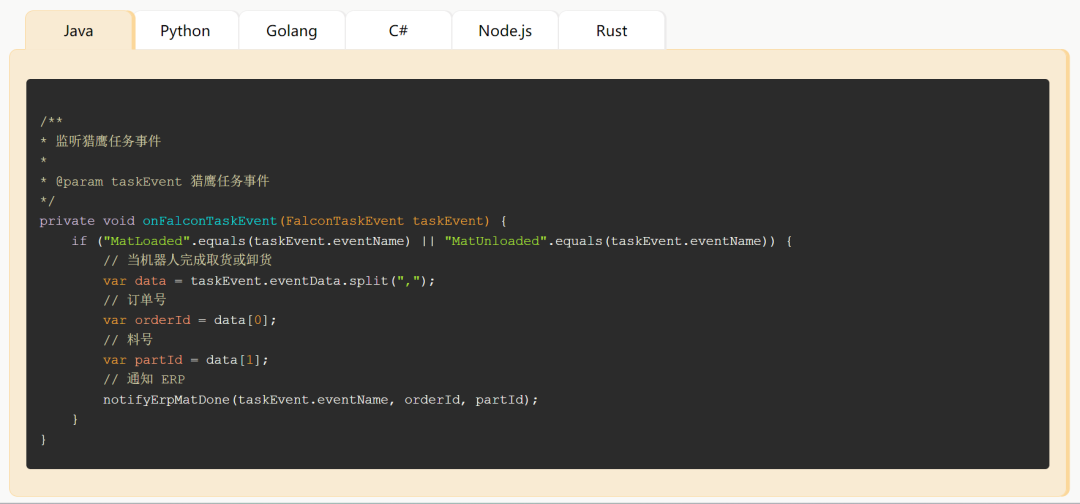Click the "MatUnloaded" string in code
The width and height of the screenshot is (1080, 504).
[495, 241]
